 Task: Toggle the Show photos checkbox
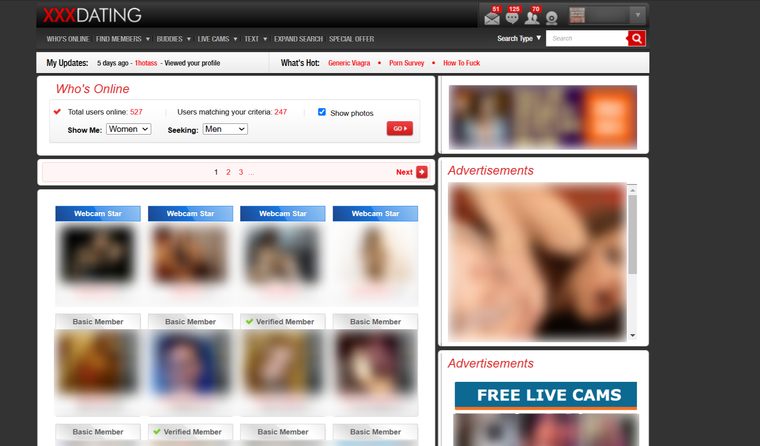(321, 112)
